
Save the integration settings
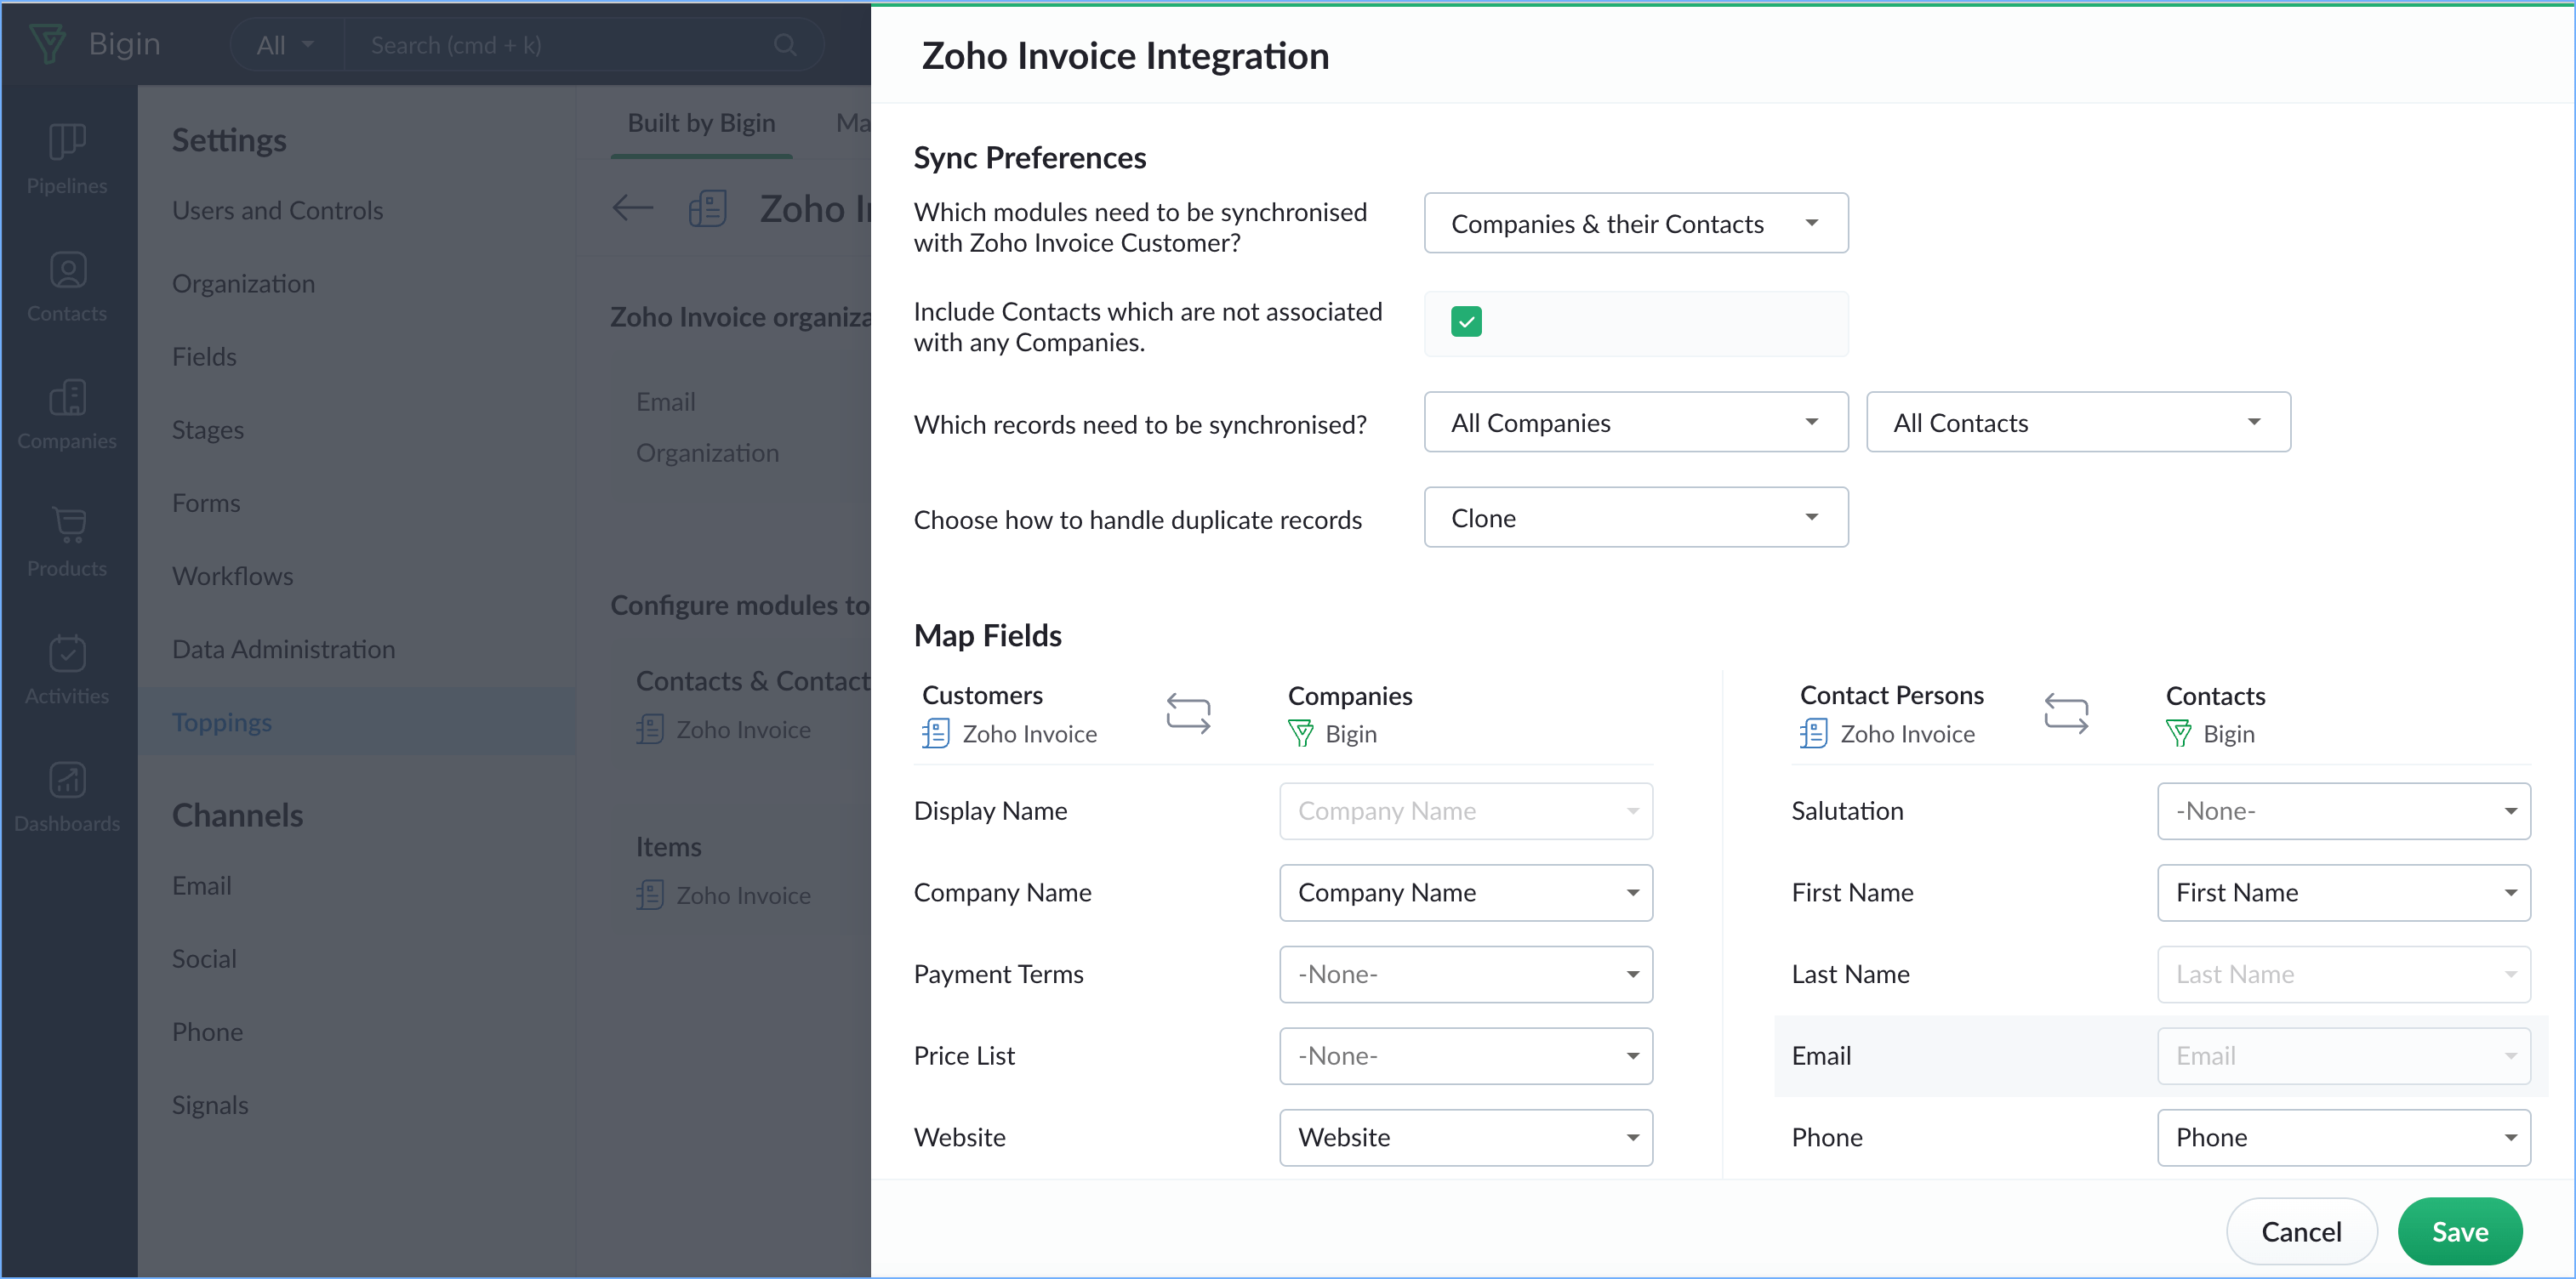[2459, 1231]
